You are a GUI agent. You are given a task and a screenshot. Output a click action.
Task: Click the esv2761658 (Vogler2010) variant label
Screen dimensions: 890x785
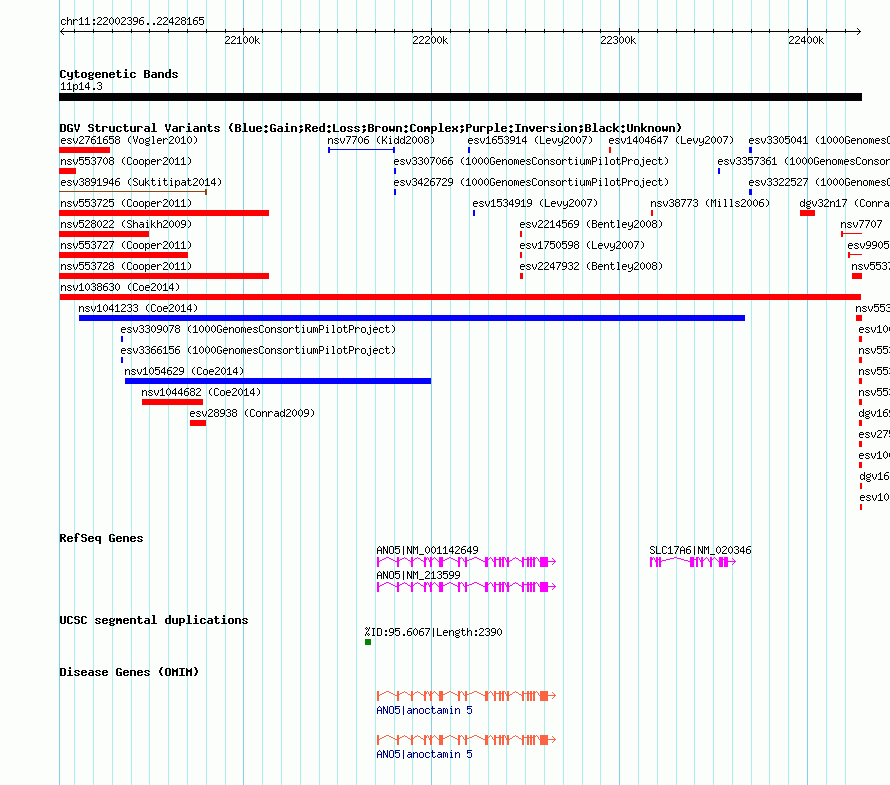[x=129, y=140]
